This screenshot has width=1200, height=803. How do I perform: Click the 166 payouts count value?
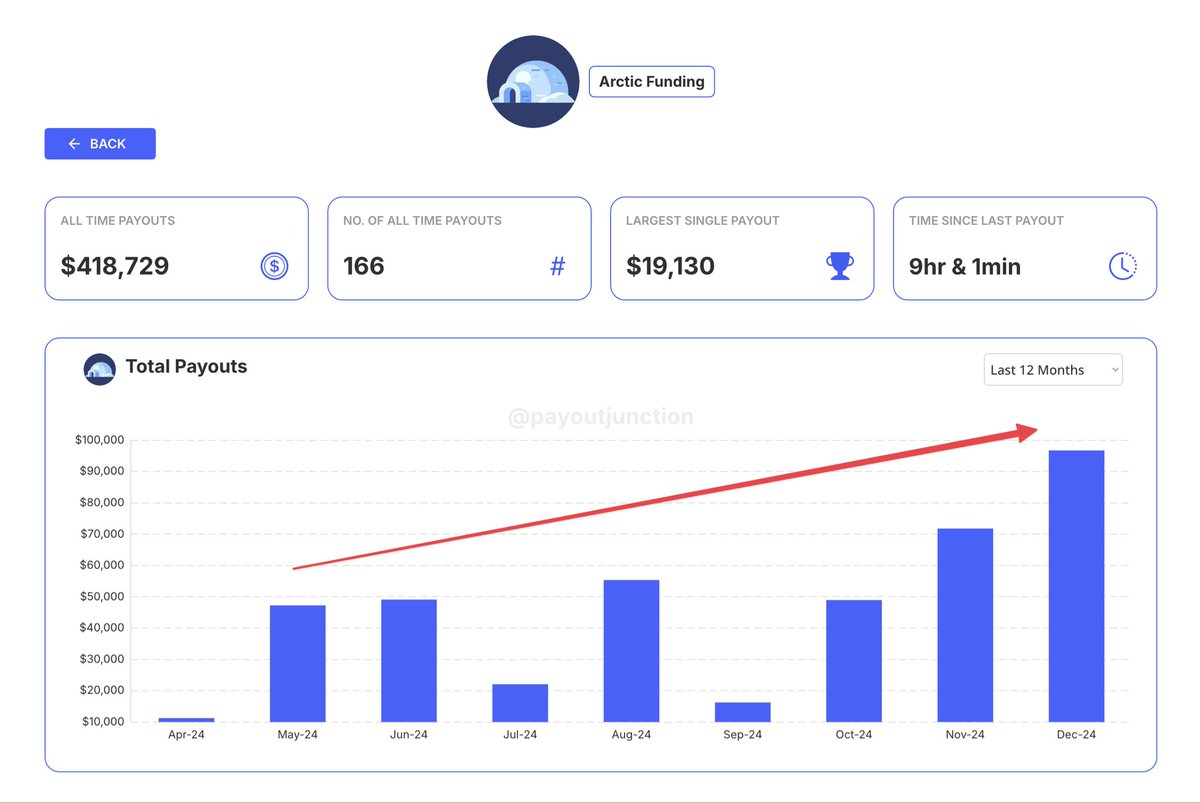364,266
